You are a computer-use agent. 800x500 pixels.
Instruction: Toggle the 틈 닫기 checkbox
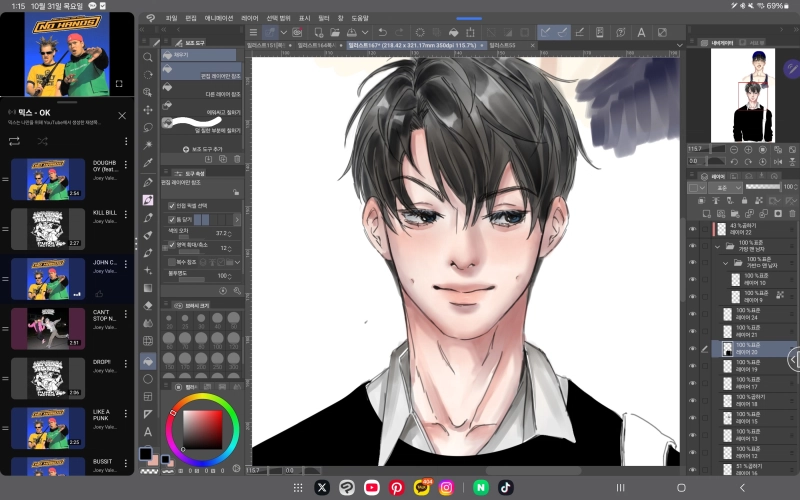(172, 219)
